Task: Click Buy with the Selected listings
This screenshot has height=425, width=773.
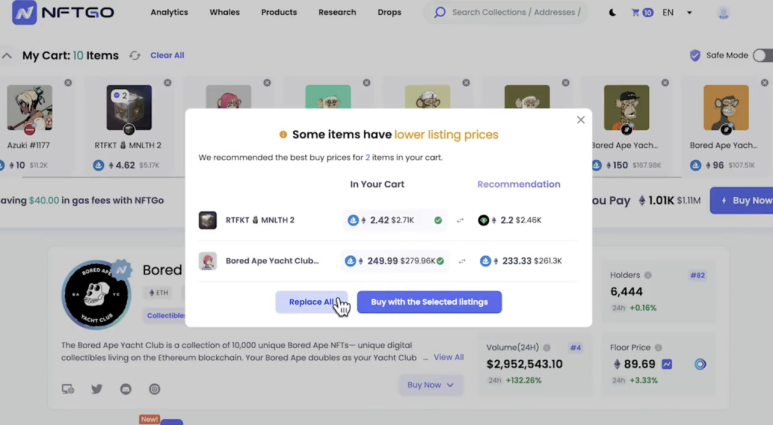Action: (x=429, y=302)
